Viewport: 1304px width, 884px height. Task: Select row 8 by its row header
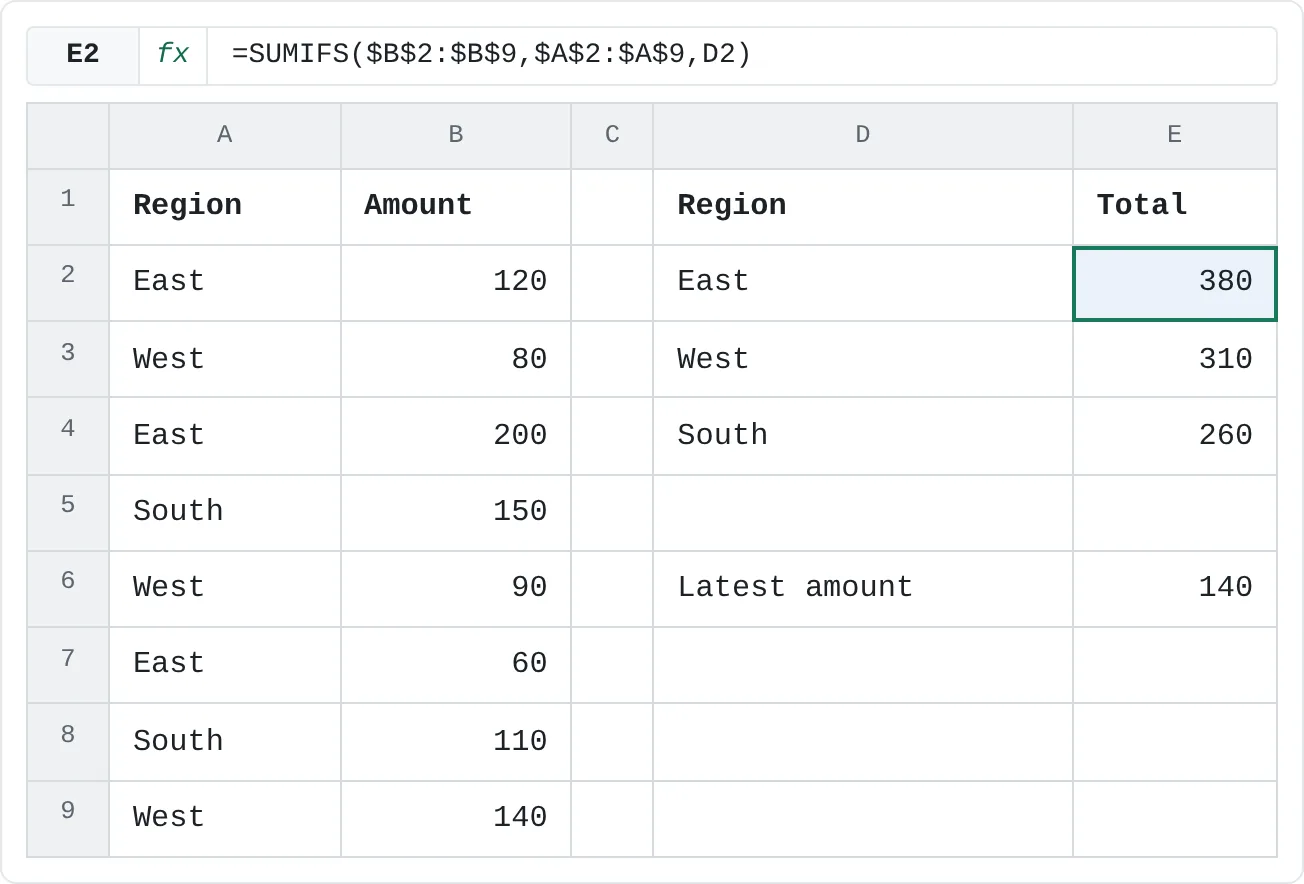coord(68,742)
